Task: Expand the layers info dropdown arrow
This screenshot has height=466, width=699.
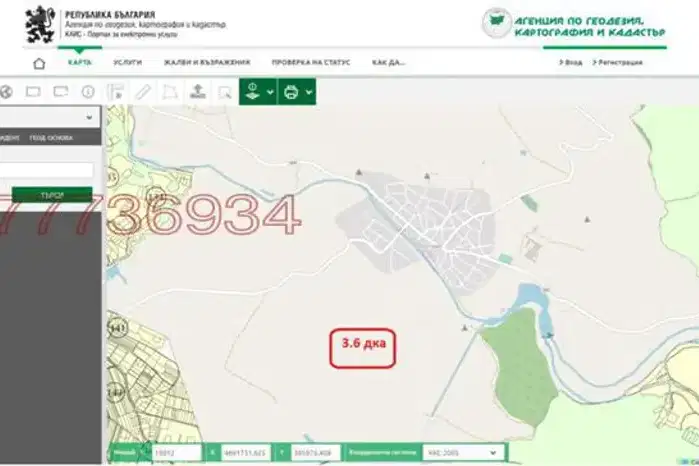Action: [x=270, y=92]
